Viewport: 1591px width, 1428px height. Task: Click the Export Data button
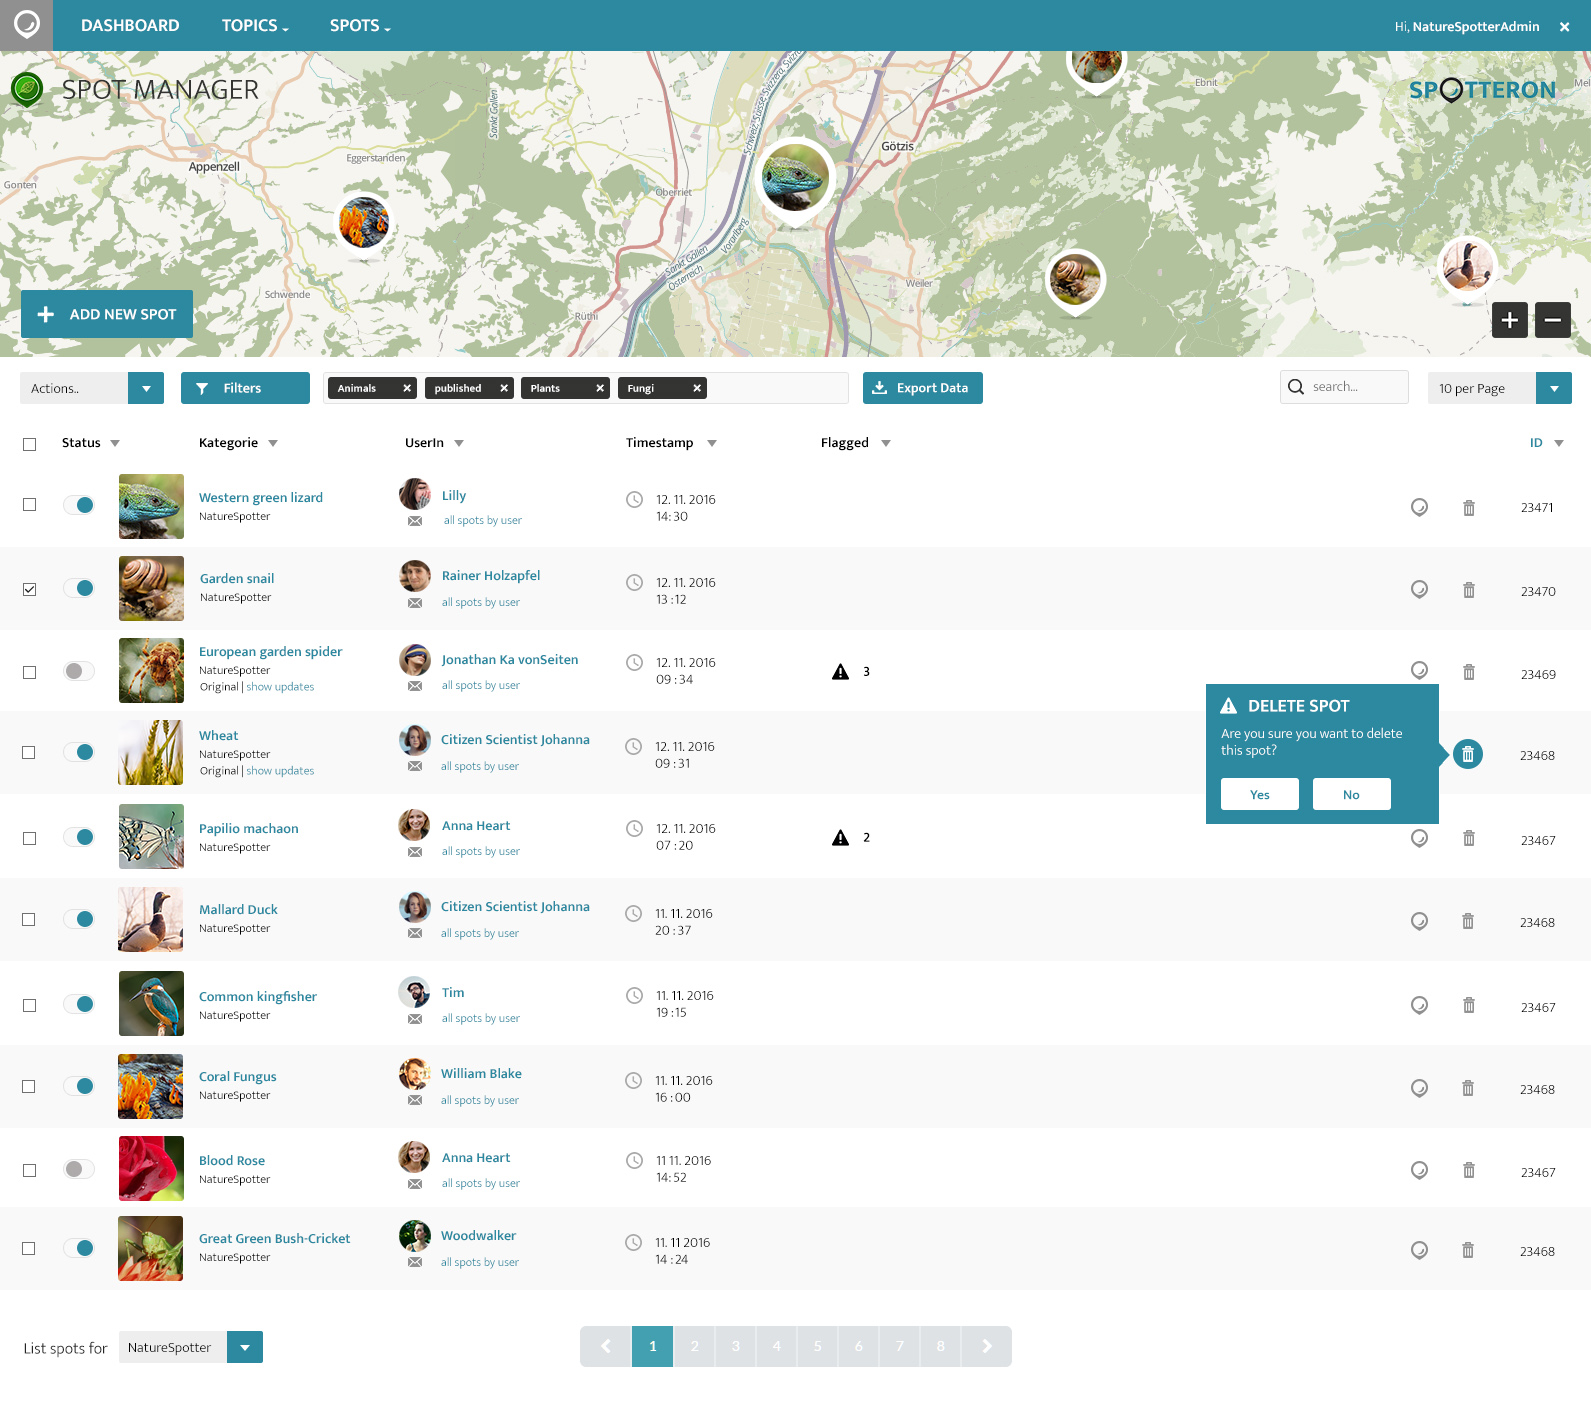[922, 388]
